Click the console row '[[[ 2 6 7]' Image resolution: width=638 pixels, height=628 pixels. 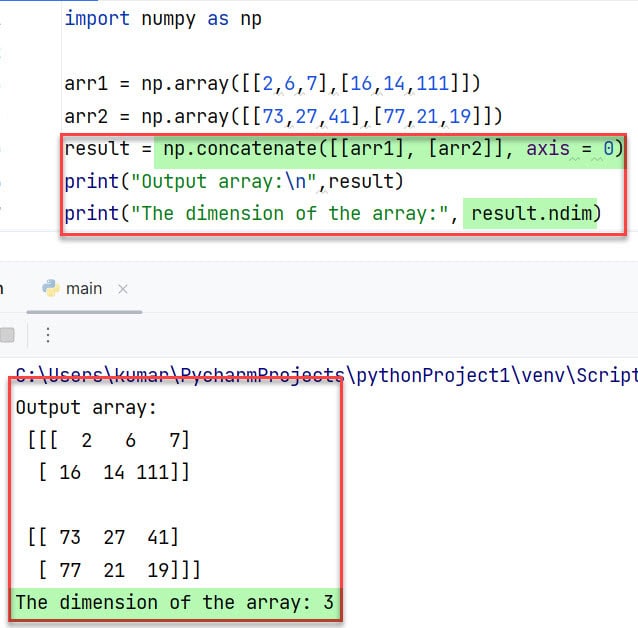108,440
